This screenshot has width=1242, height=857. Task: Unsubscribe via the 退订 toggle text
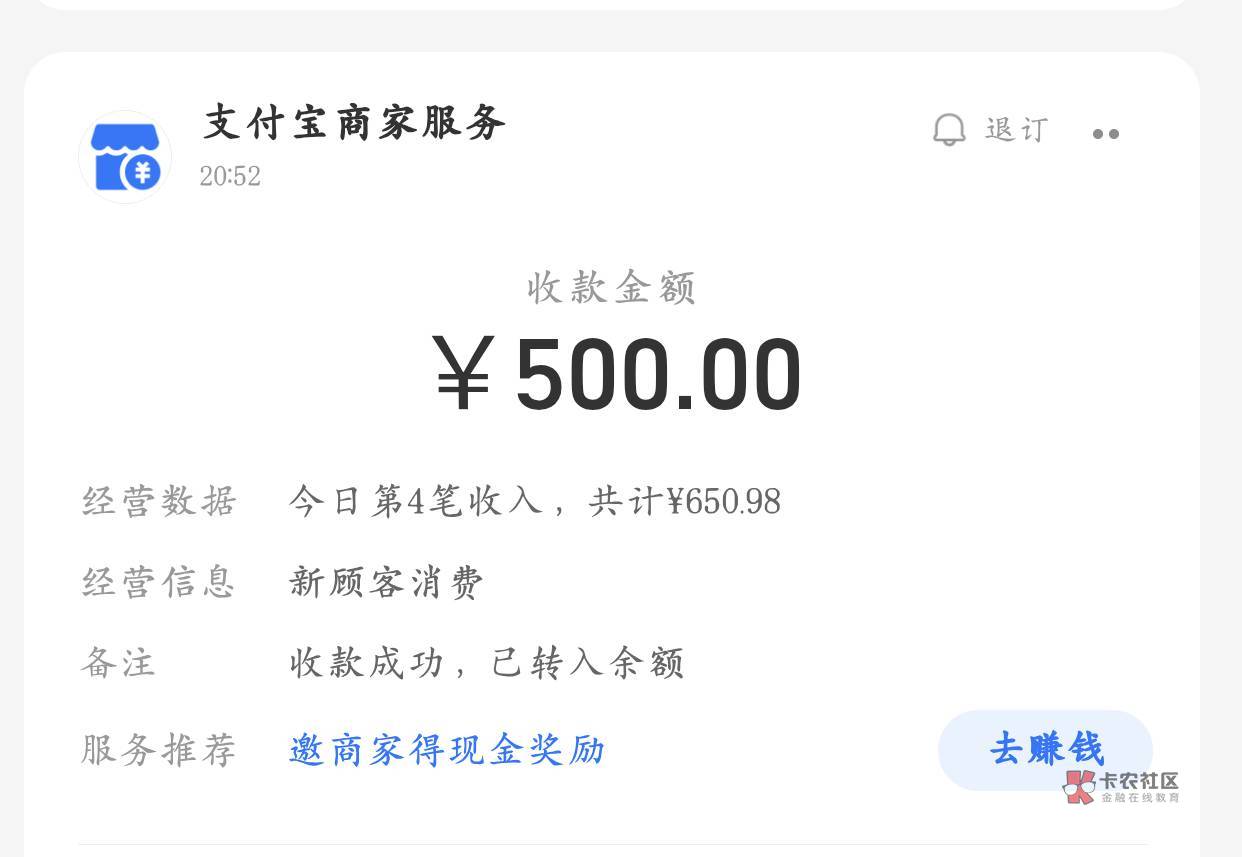[1016, 130]
